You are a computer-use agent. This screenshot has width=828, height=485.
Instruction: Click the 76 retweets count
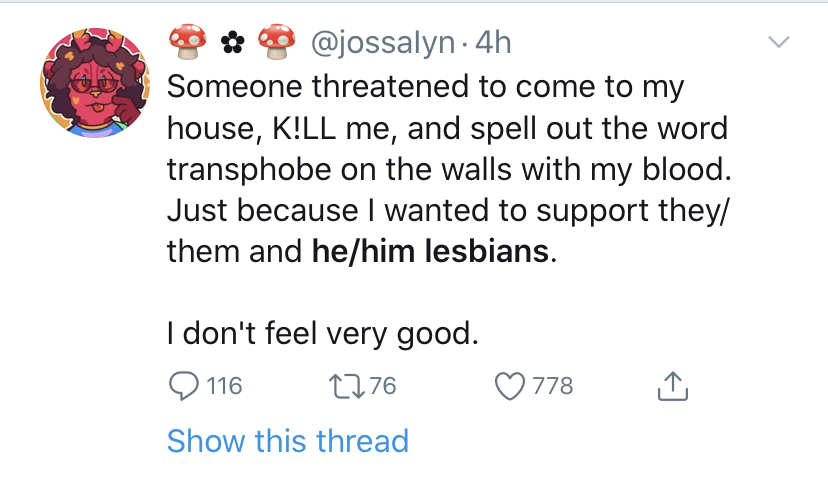(383, 386)
